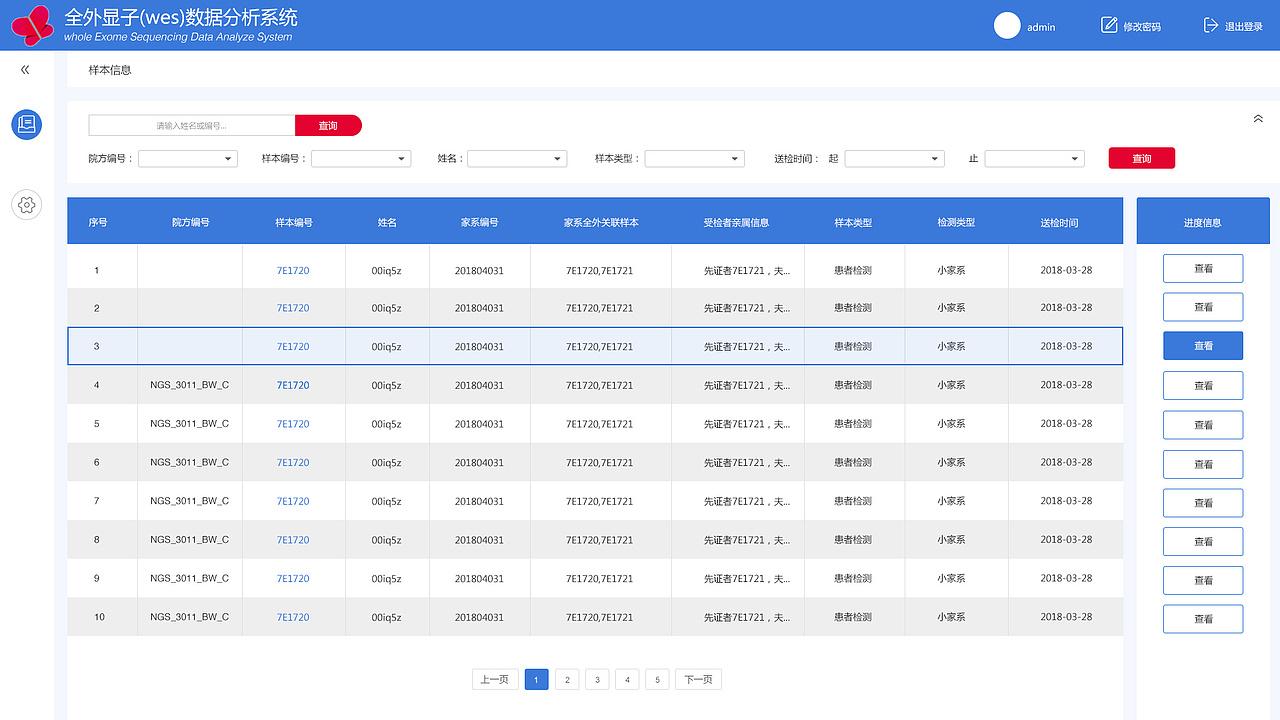Click the 送检时间 column header
The height and width of the screenshot is (720, 1280).
tap(1059, 222)
